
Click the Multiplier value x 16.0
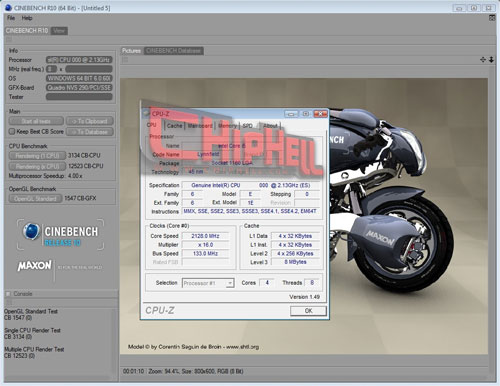pos(205,245)
